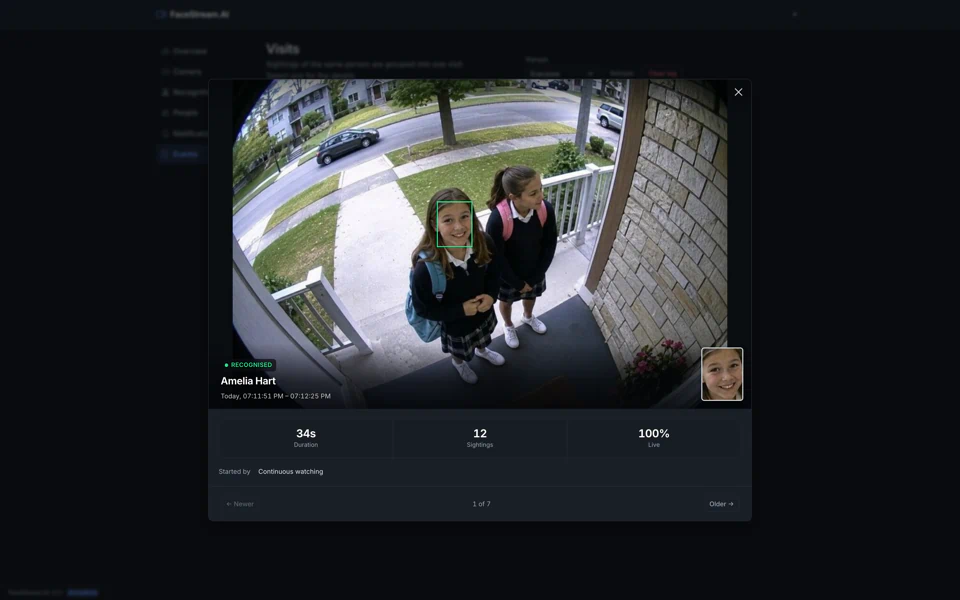Screen dimensions: 960x600
Task: Click the Started by label
Action: (234, 471)
